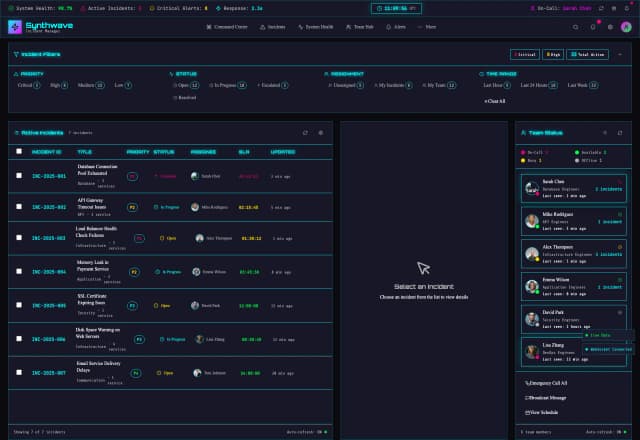The image size is (640, 440).
Task: Check the box for INC-2025-001
Action: coord(18,175)
